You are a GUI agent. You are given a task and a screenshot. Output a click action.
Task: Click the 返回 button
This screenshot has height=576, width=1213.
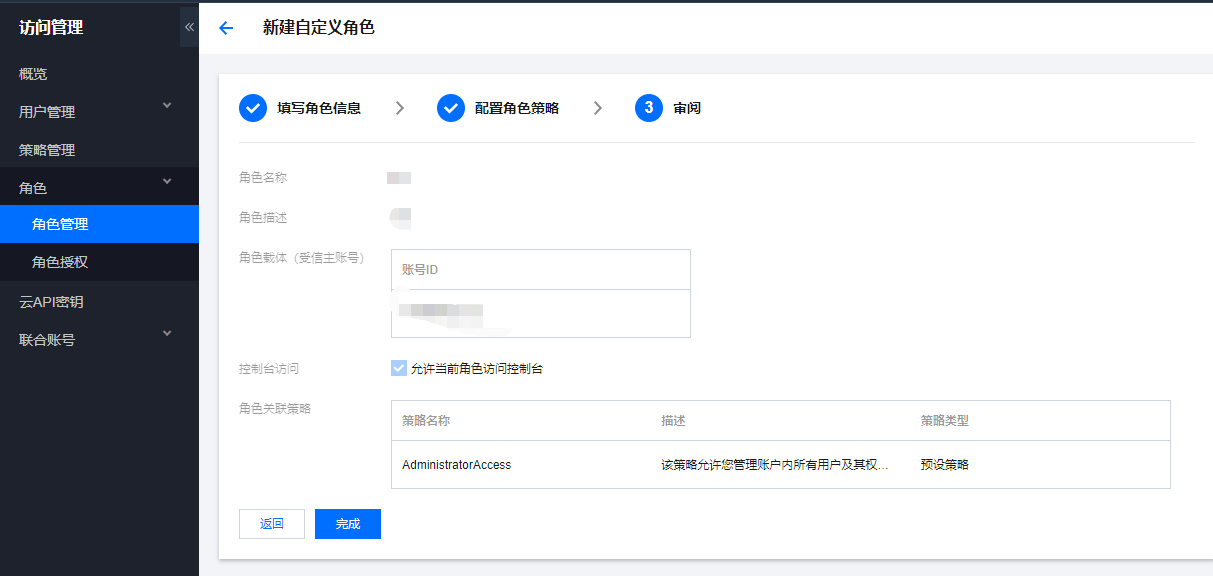[x=272, y=524]
